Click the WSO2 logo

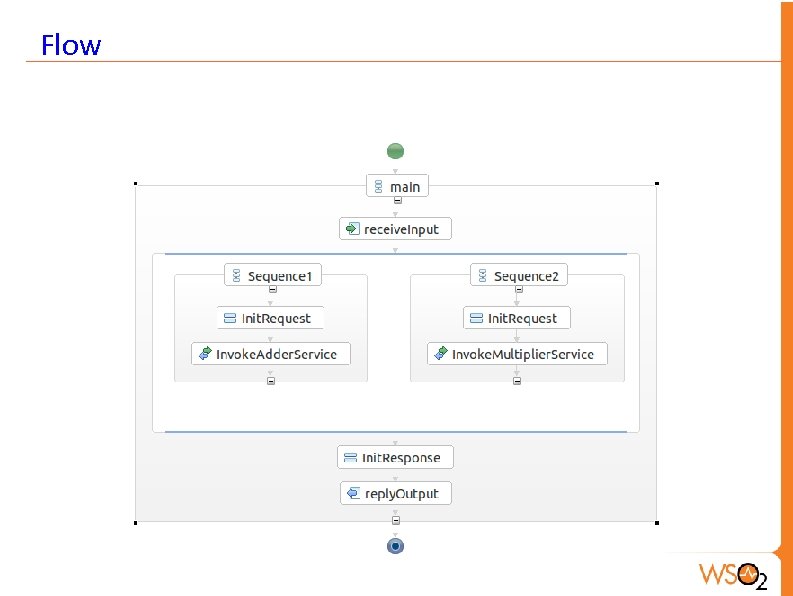coord(732,575)
